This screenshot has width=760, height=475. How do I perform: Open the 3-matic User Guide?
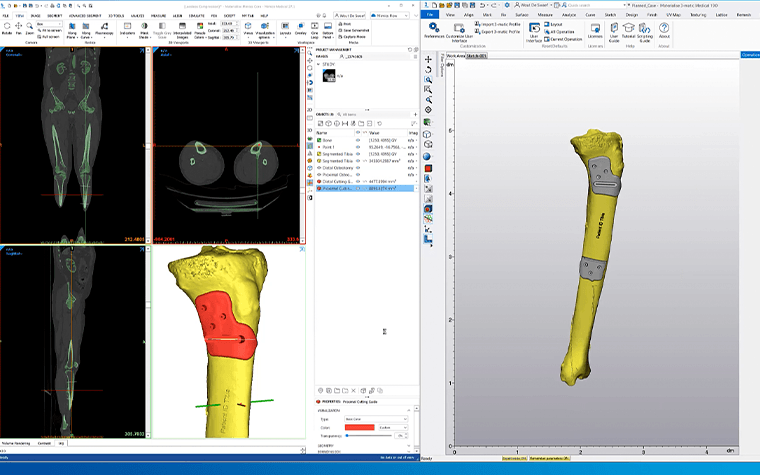point(614,32)
